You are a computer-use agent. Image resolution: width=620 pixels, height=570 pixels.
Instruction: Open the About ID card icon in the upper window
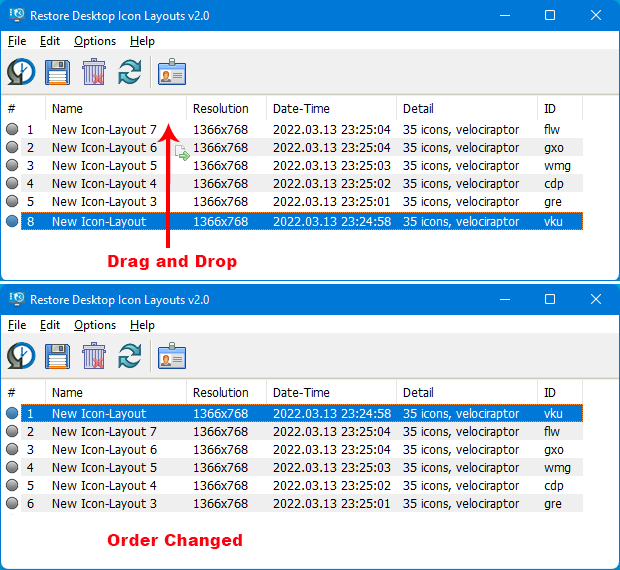172,73
